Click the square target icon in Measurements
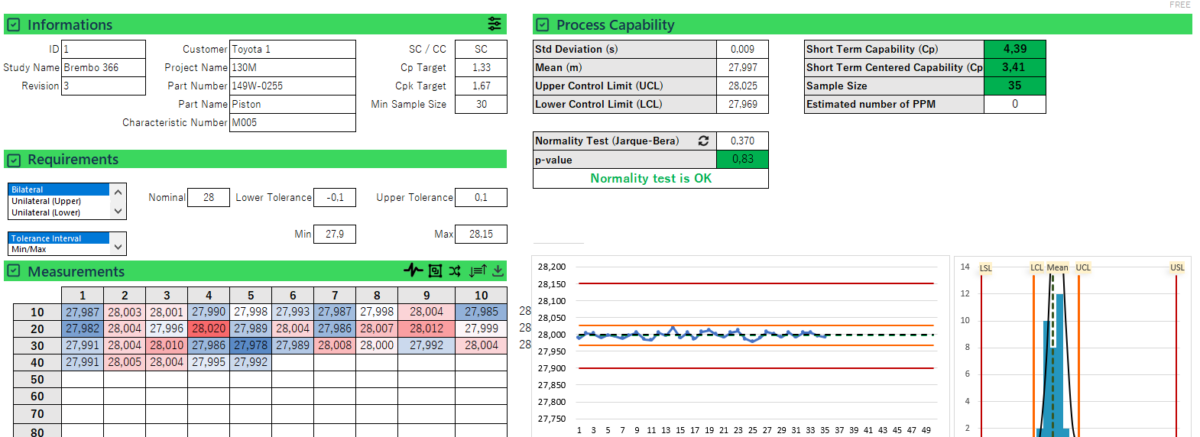The image size is (1200, 437). [435, 271]
